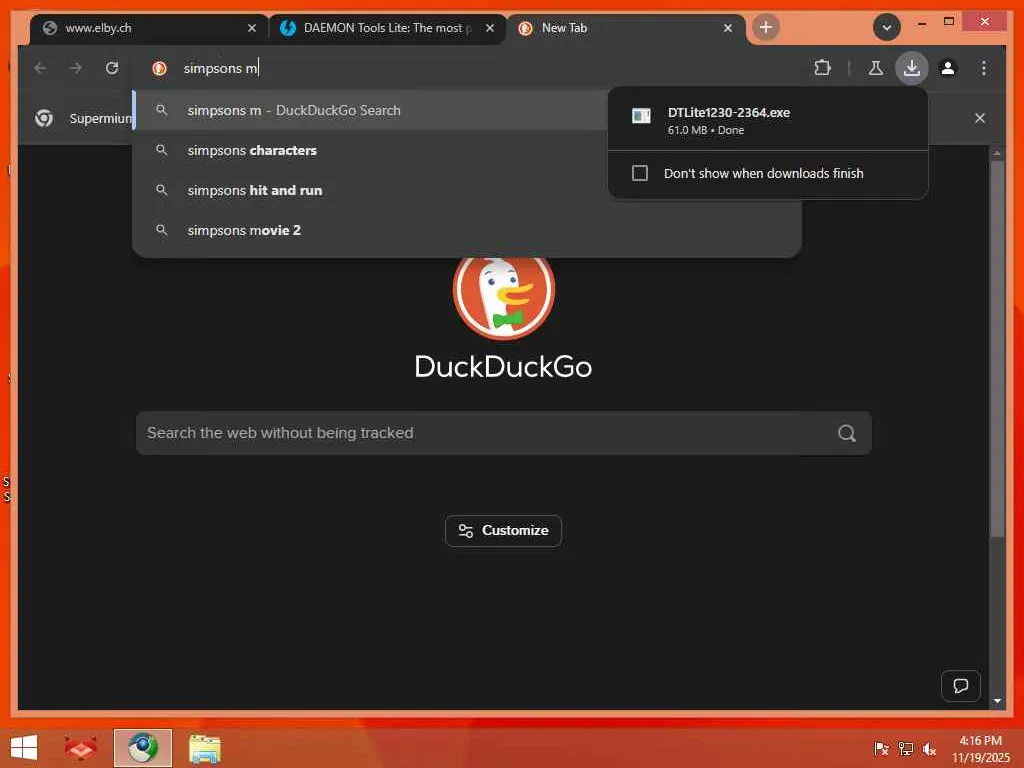Click the muted volume tray icon
Viewport: 1024px width, 768px height.
[x=929, y=748]
